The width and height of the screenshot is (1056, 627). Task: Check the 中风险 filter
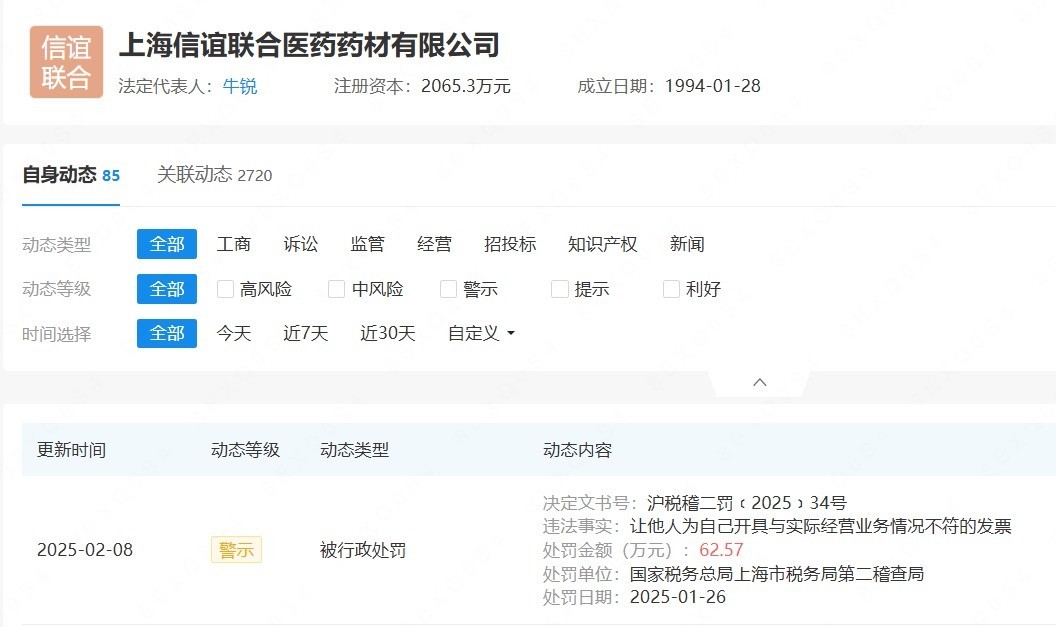336,288
